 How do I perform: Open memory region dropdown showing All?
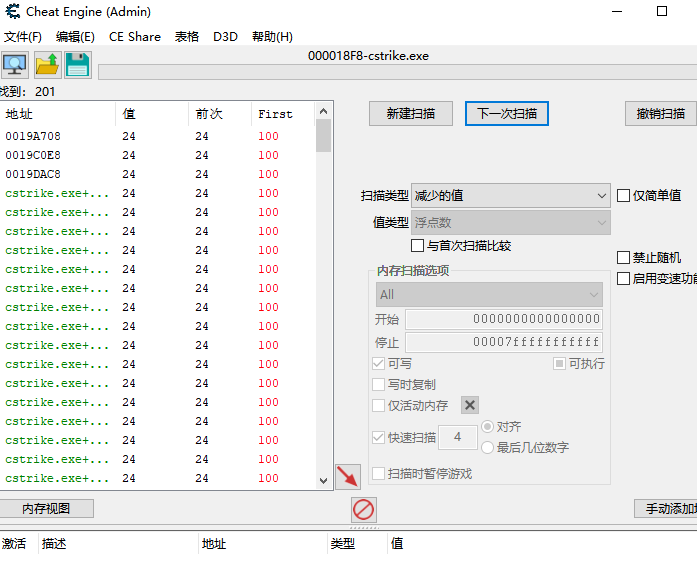(489, 294)
